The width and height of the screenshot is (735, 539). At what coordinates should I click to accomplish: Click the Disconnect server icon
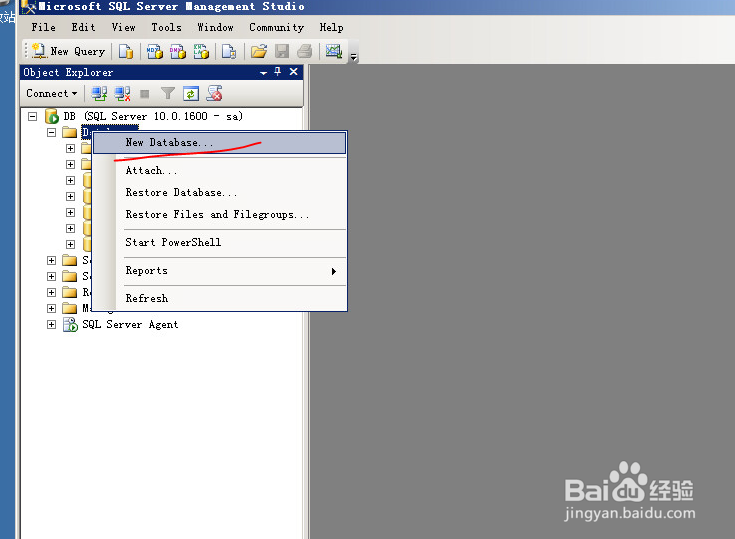click(122, 94)
